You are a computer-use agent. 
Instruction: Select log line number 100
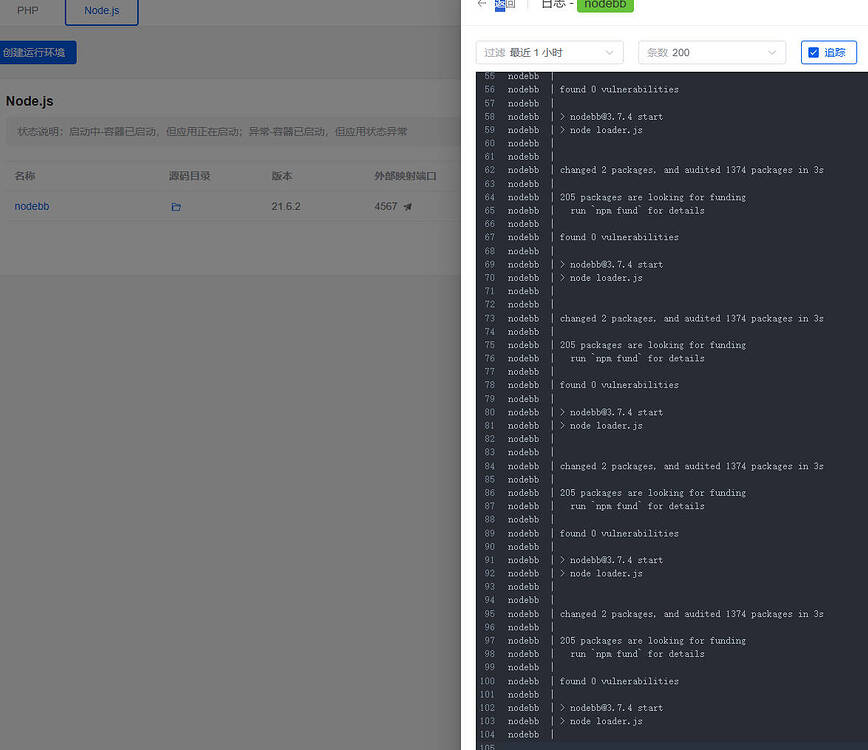488,681
